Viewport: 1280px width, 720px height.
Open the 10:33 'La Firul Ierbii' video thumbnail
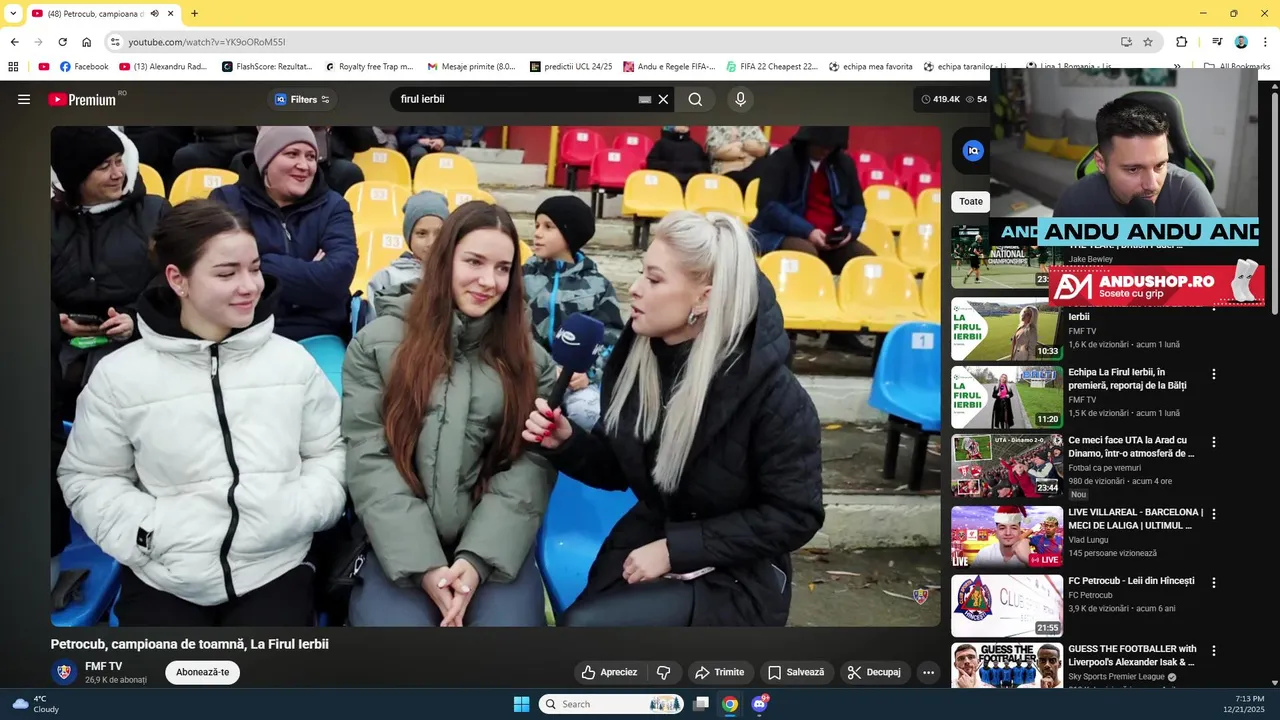[1007, 329]
